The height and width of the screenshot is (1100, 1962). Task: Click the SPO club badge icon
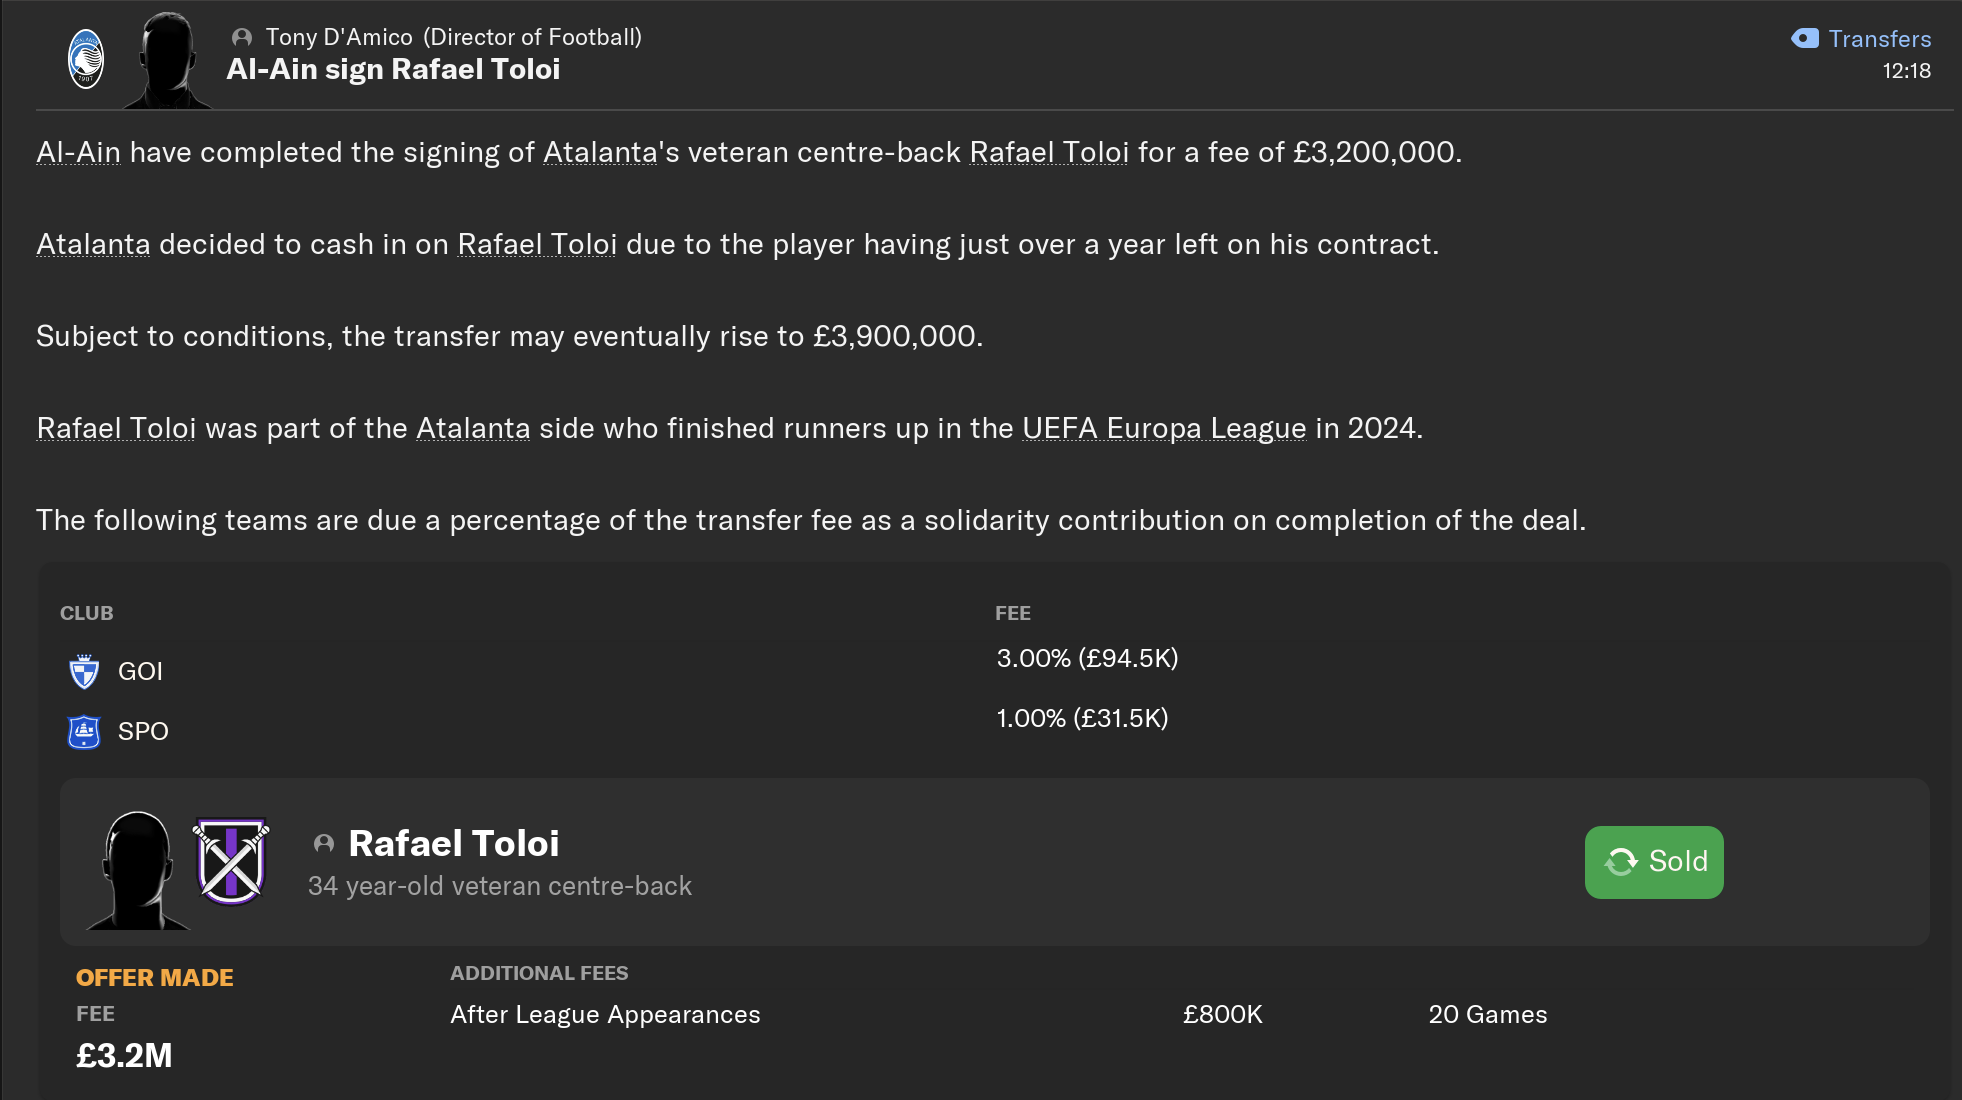tap(84, 731)
